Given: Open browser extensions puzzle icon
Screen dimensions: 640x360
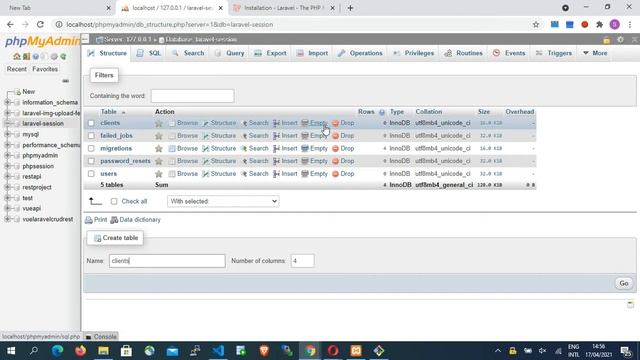Looking at the screenshot, I should point(600,24).
